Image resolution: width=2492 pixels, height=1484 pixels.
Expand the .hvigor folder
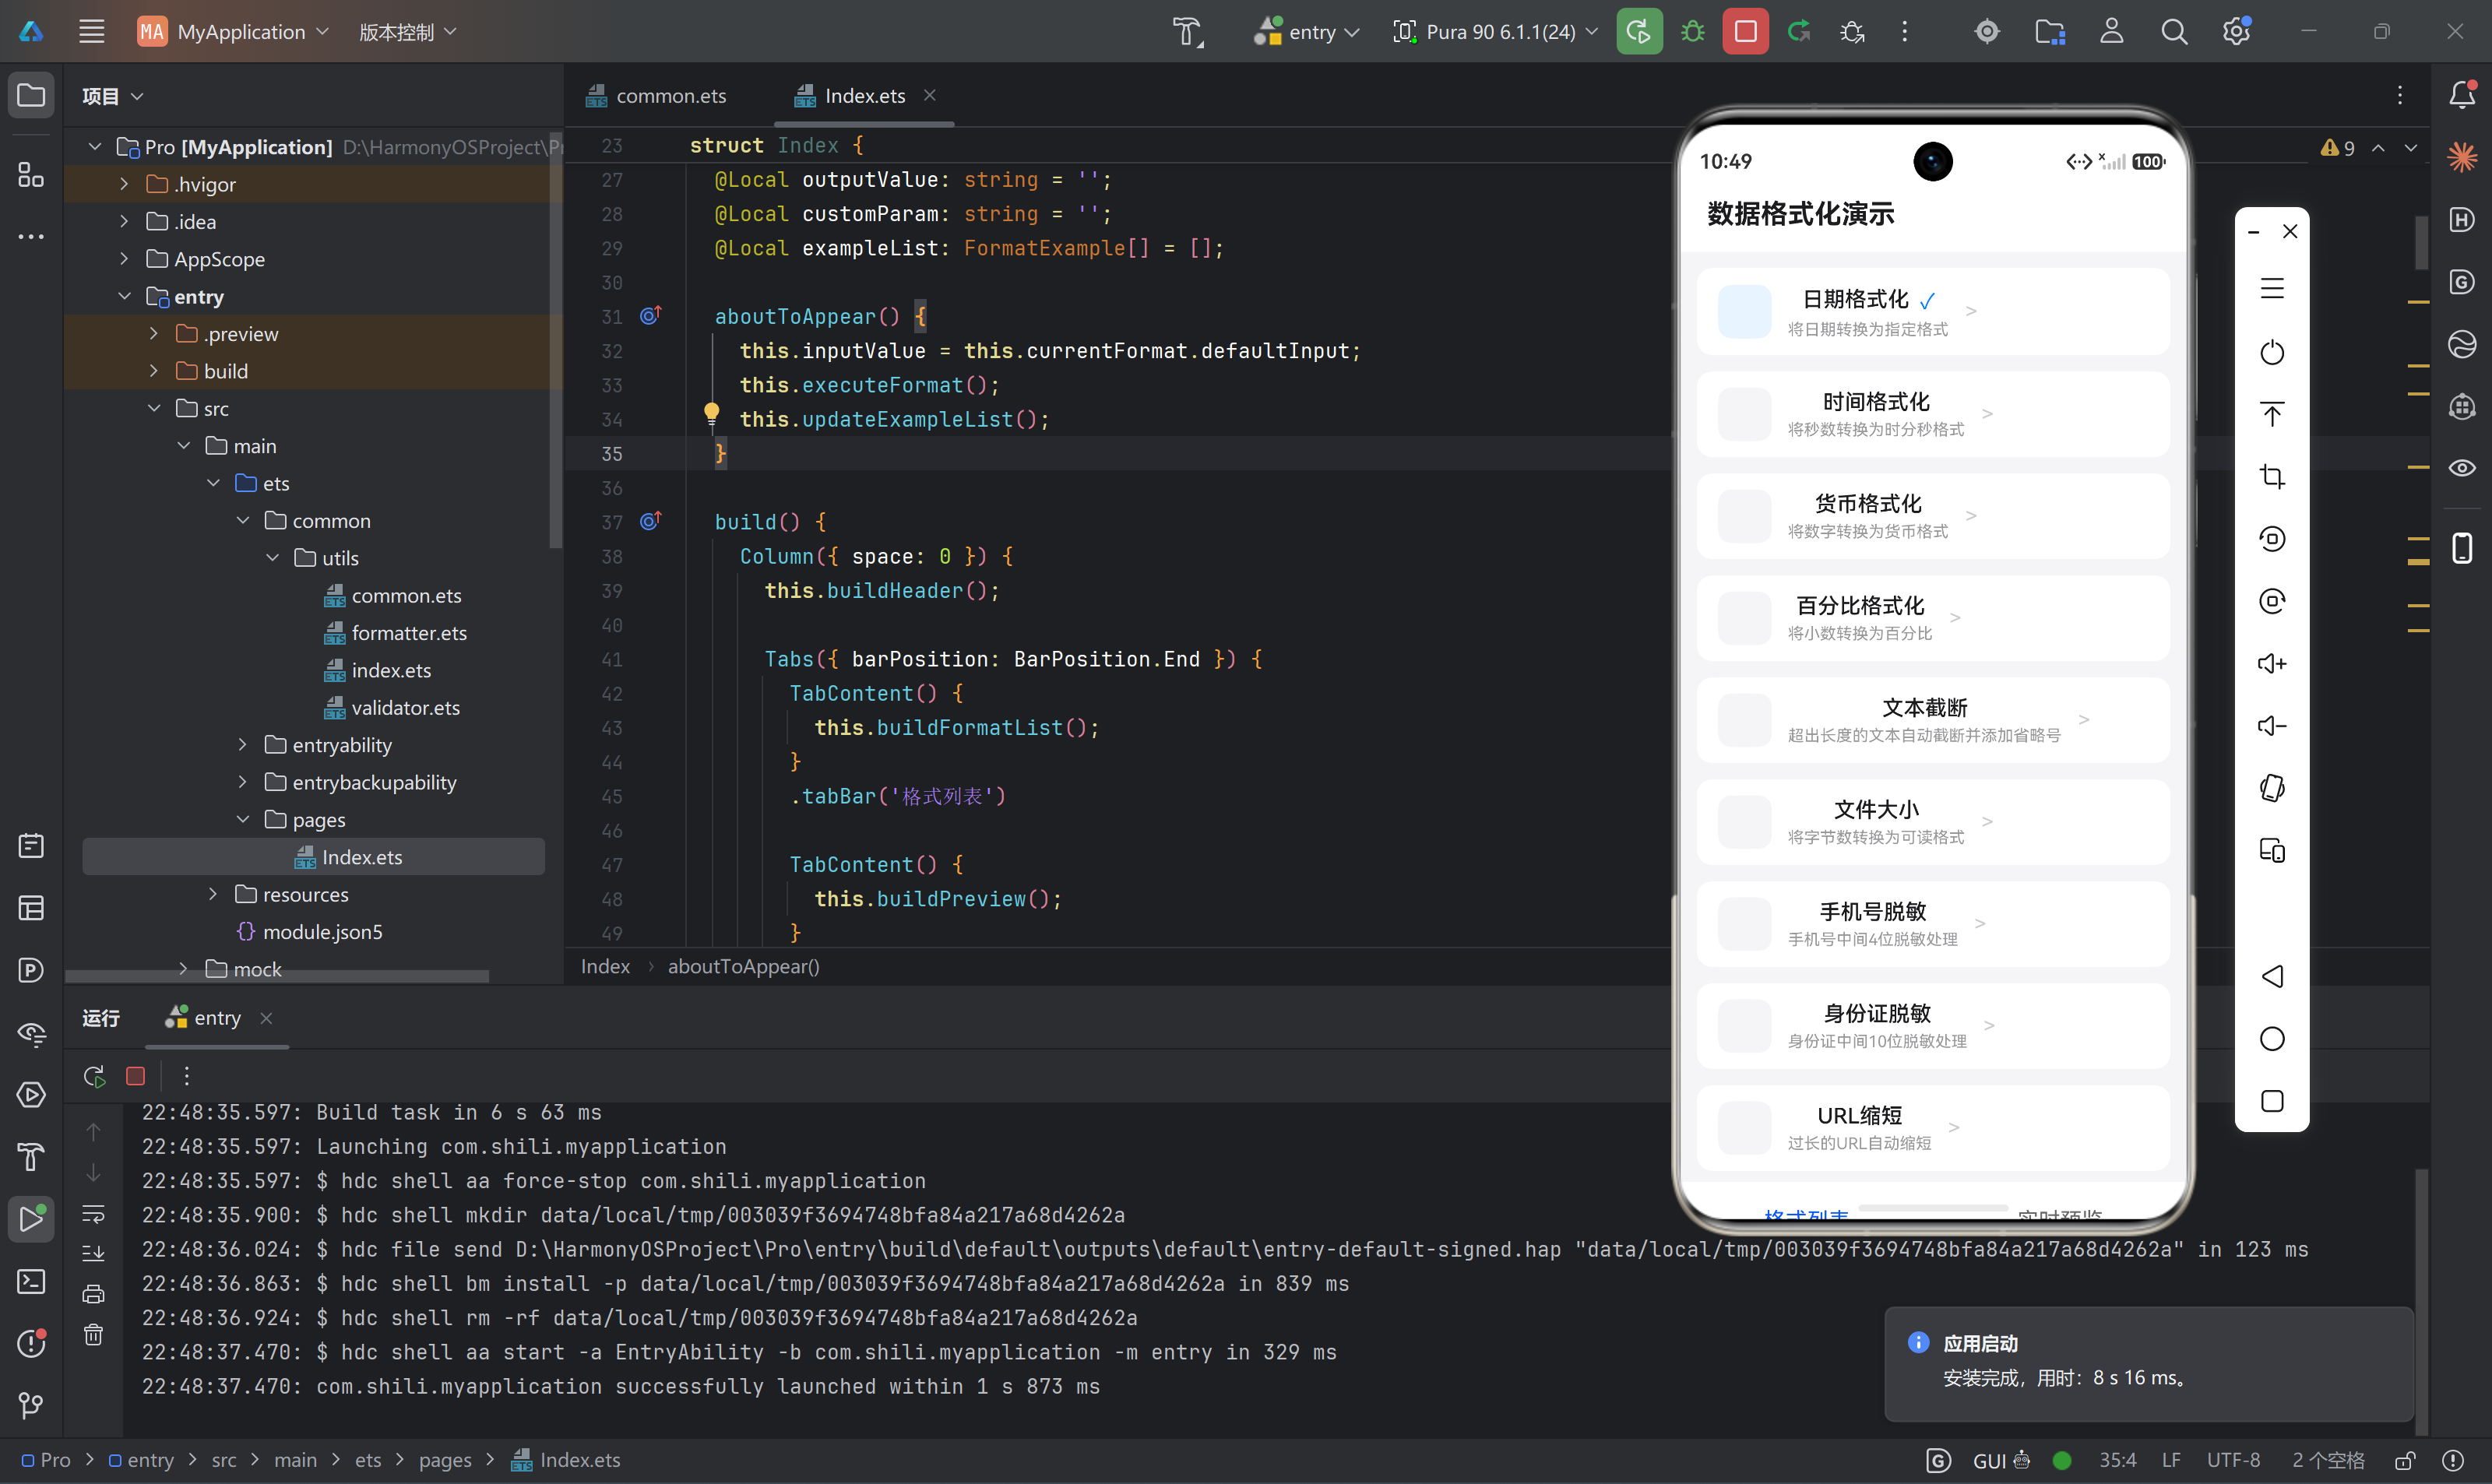pyautogui.click(x=124, y=184)
